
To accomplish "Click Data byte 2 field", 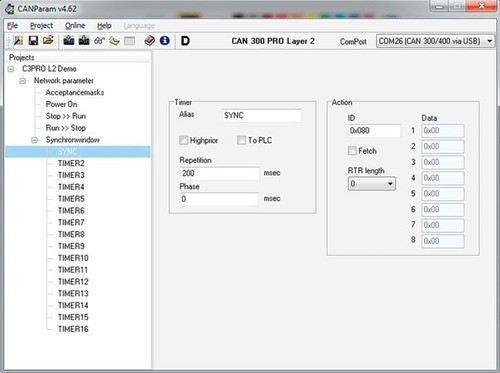I will 443,146.
